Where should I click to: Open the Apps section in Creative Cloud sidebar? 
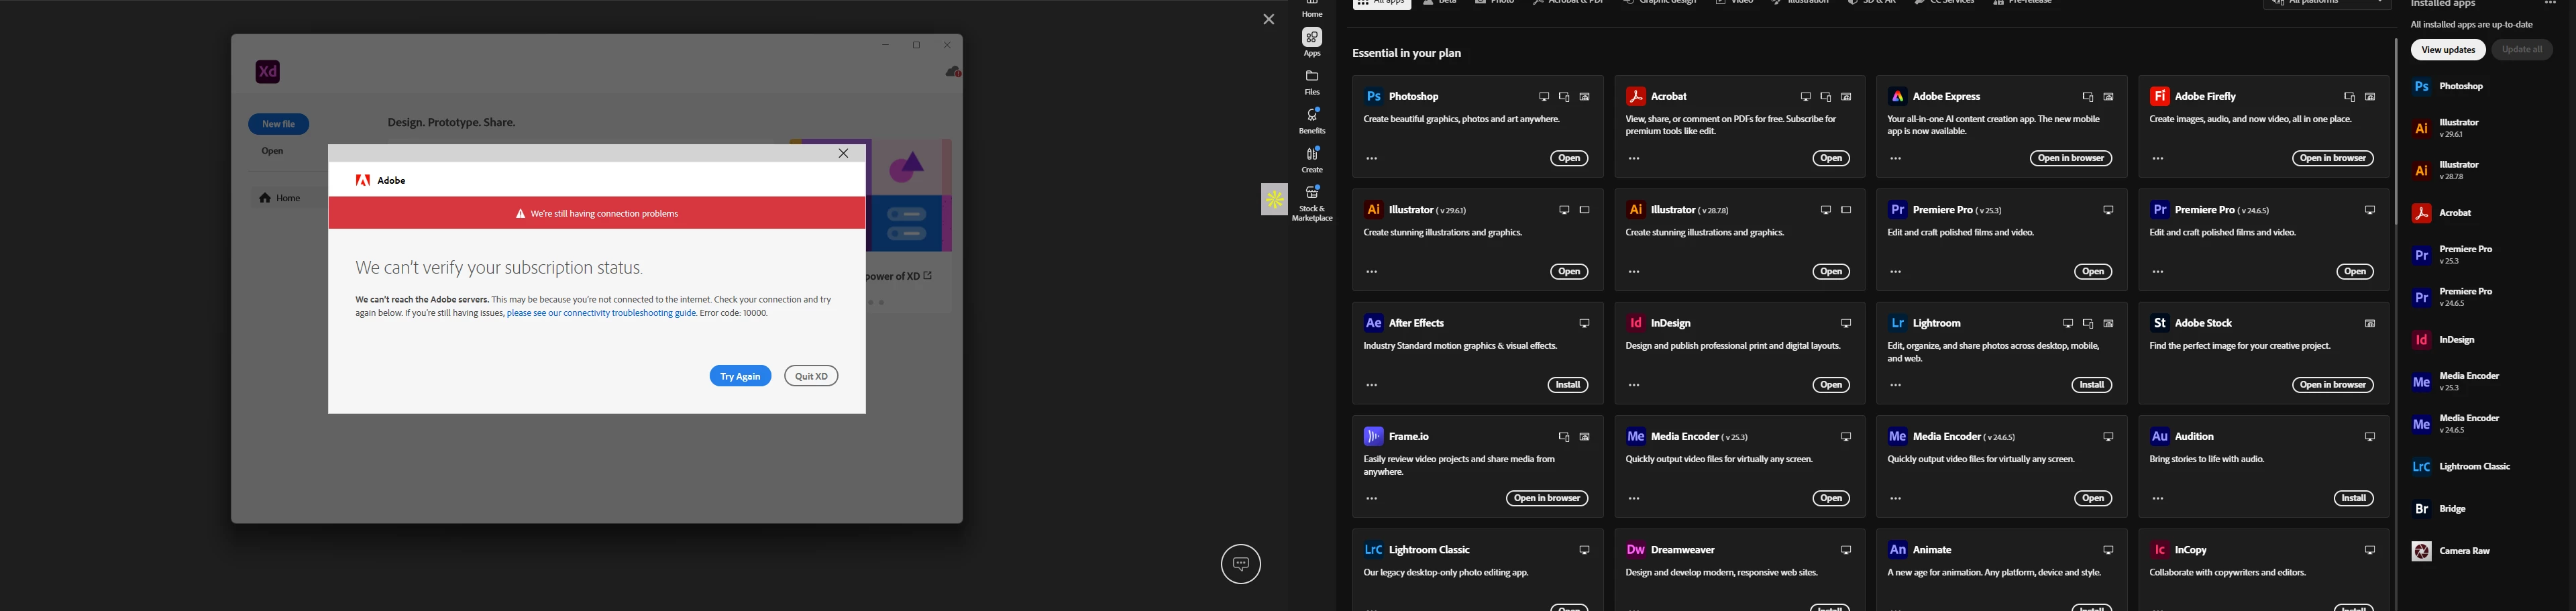1312,43
